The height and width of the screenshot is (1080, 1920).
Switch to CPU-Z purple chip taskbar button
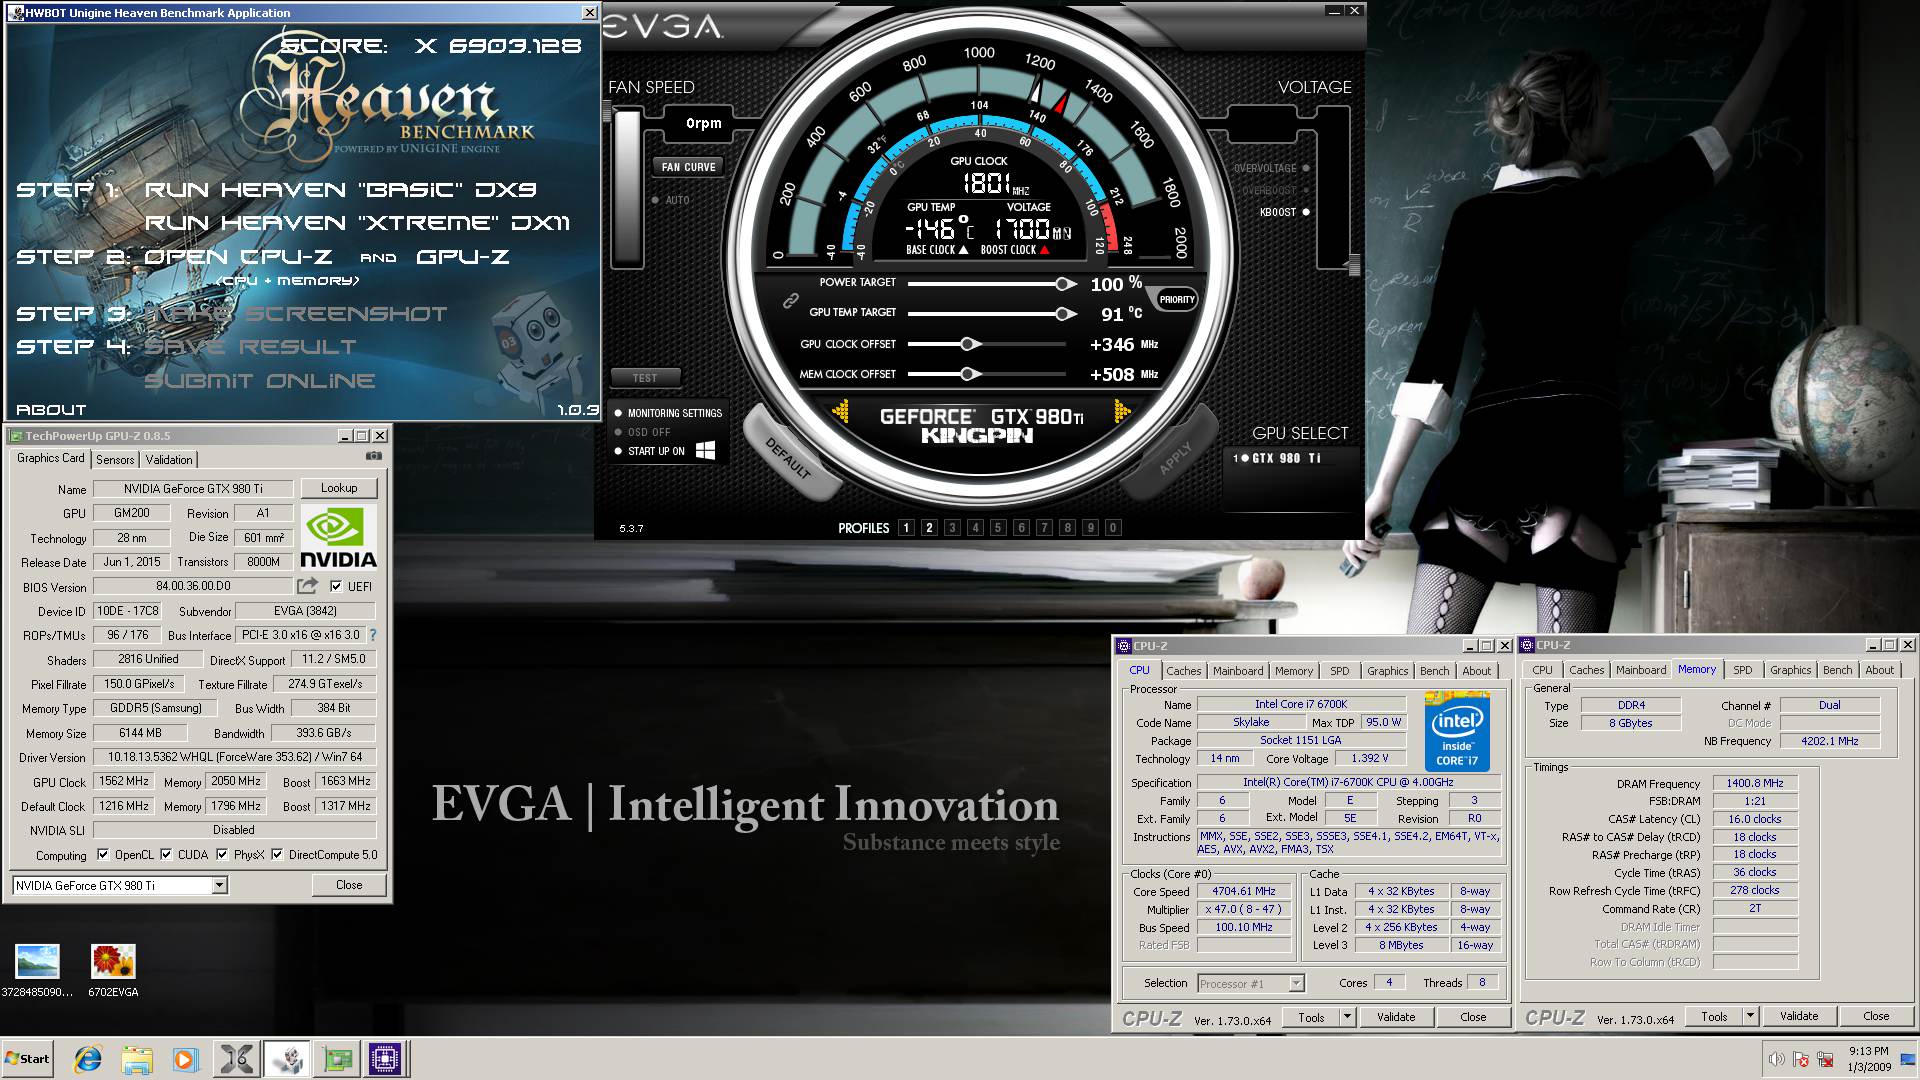(x=385, y=1059)
